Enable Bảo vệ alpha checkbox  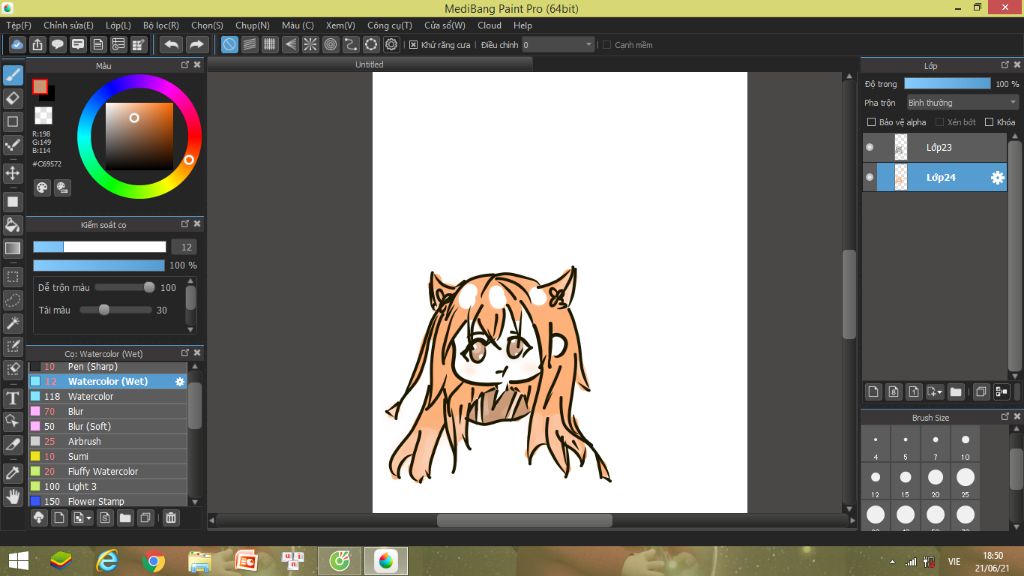pos(871,122)
